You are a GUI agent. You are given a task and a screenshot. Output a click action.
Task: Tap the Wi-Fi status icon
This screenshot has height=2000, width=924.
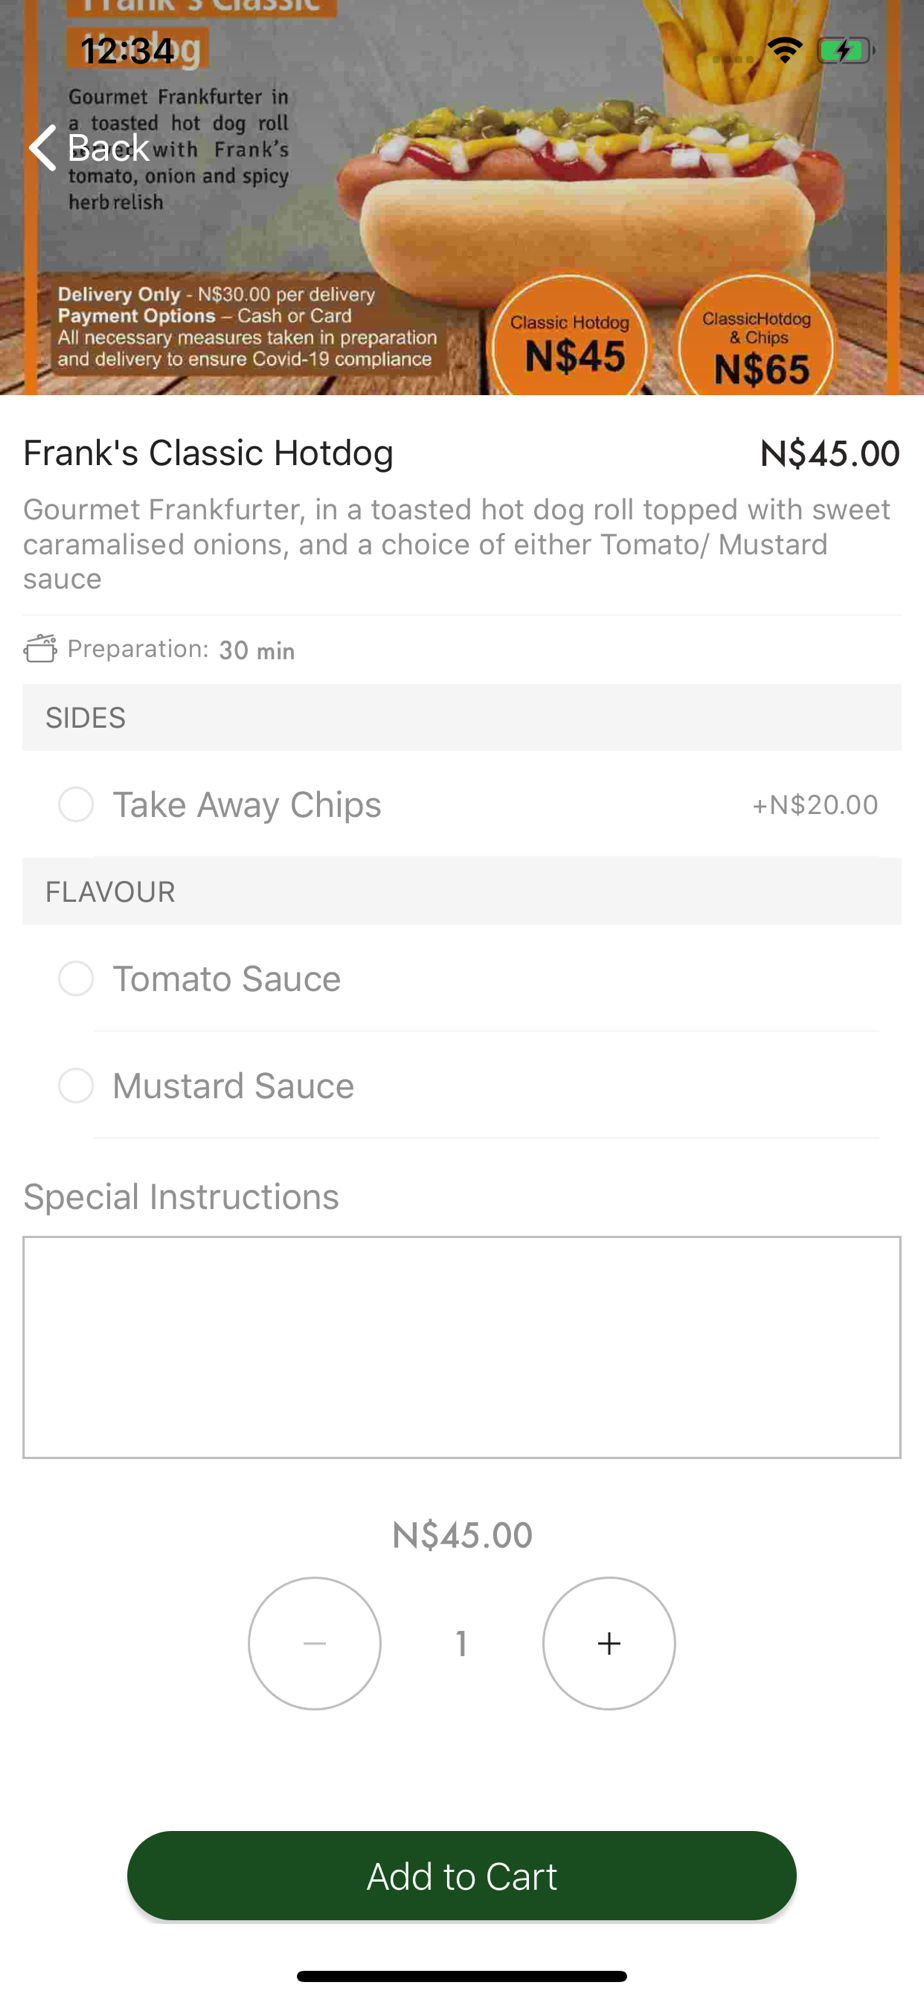785,50
